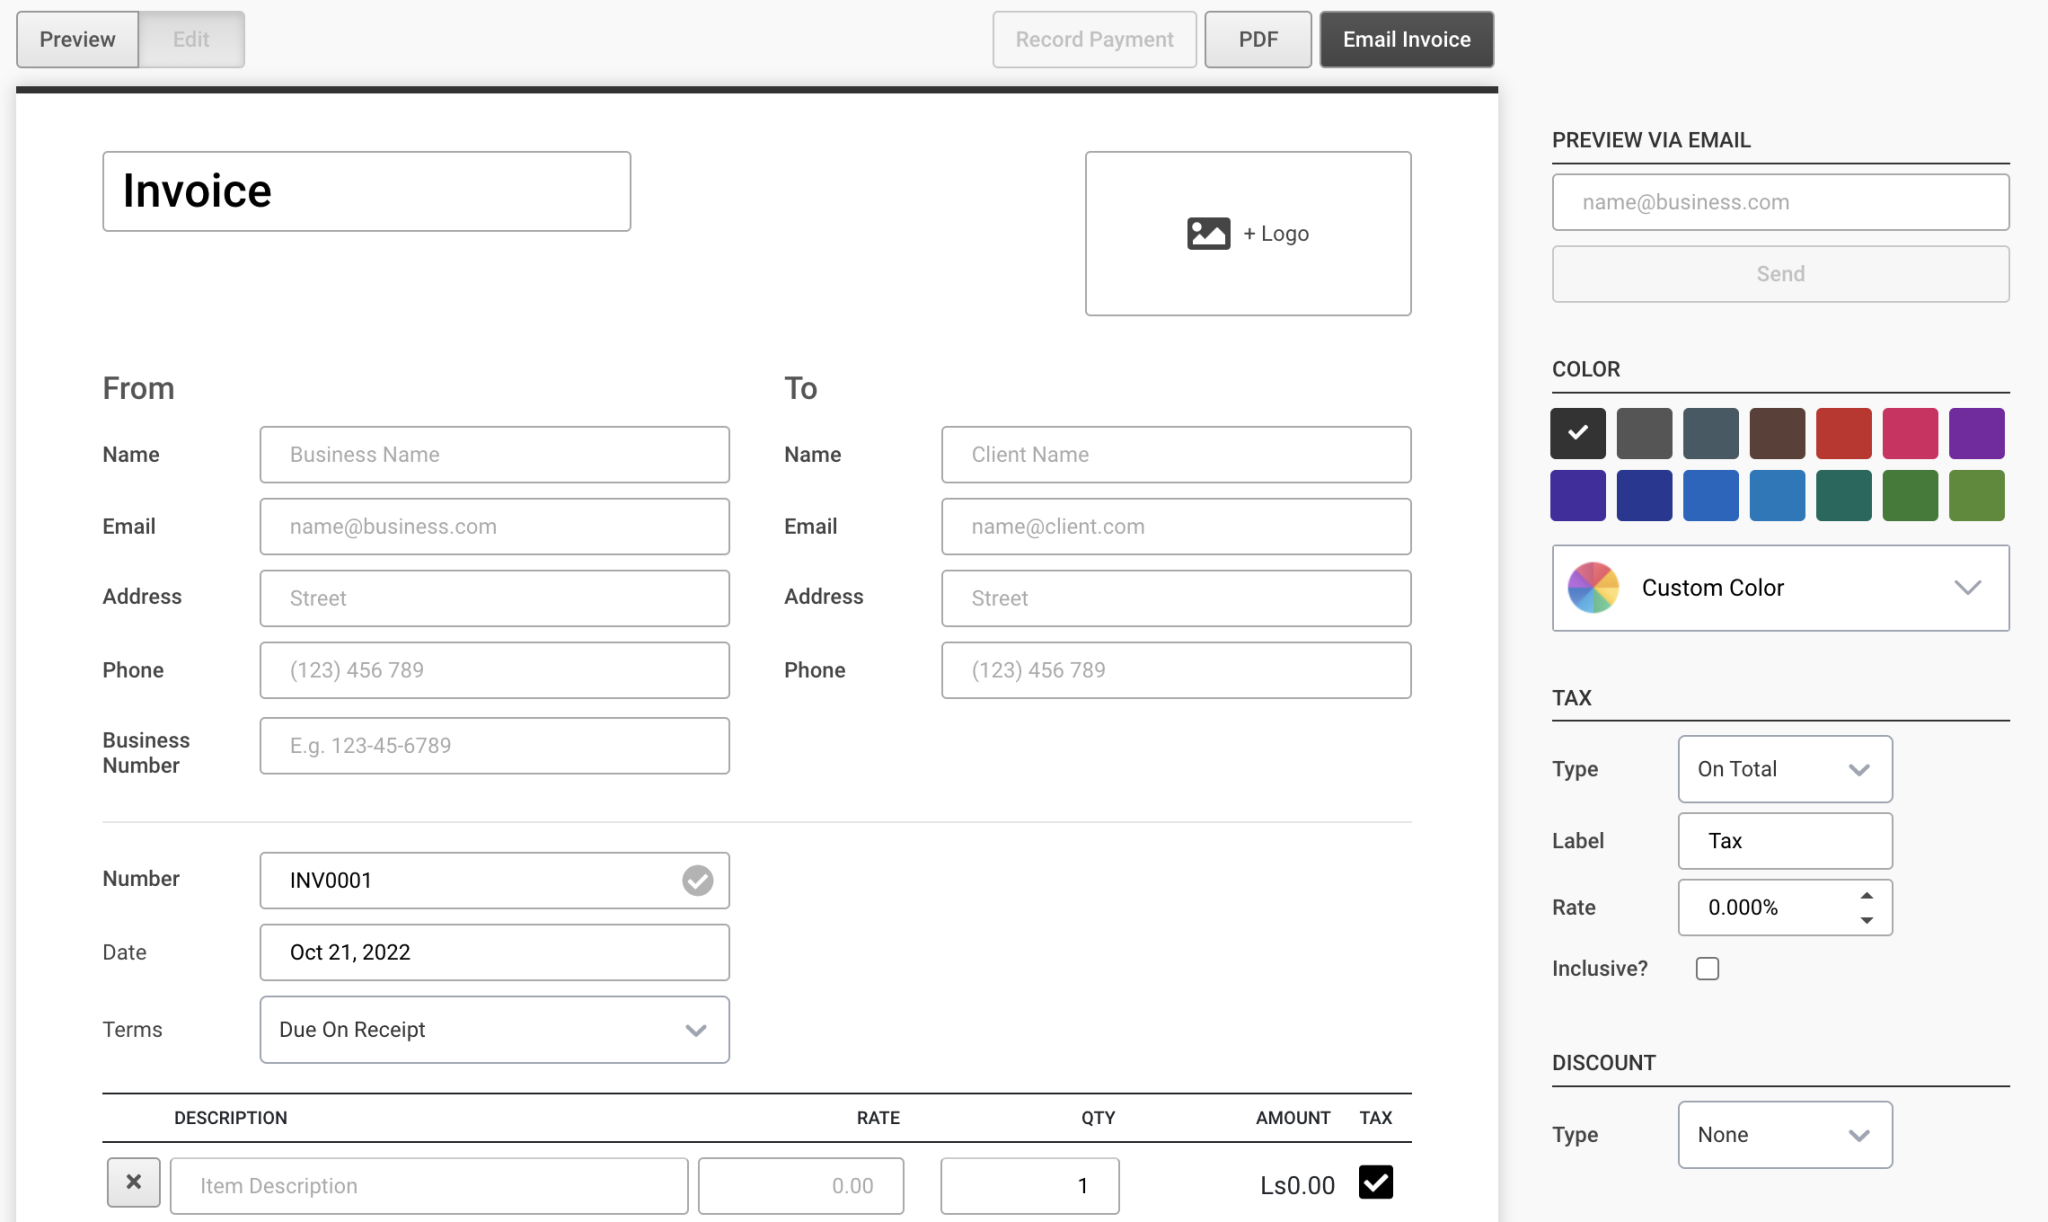
Task: Pick the red color swatch
Action: 1843,433
